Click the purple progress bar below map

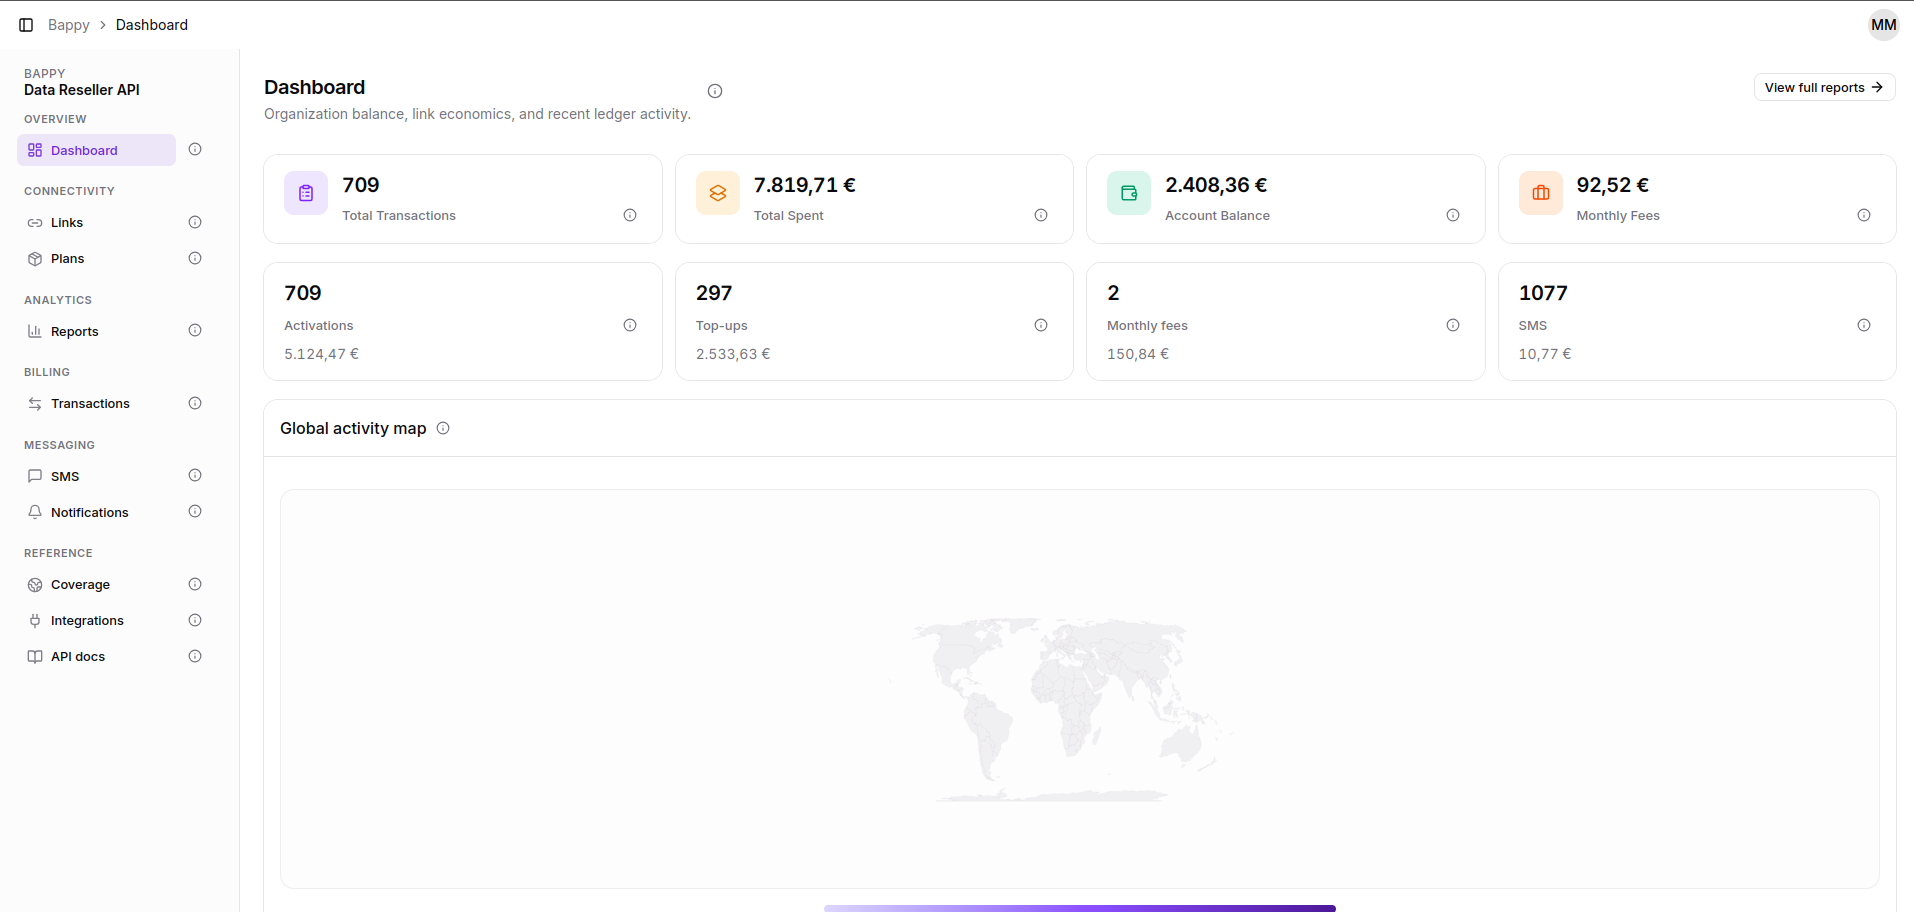pyautogui.click(x=1080, y=908)
